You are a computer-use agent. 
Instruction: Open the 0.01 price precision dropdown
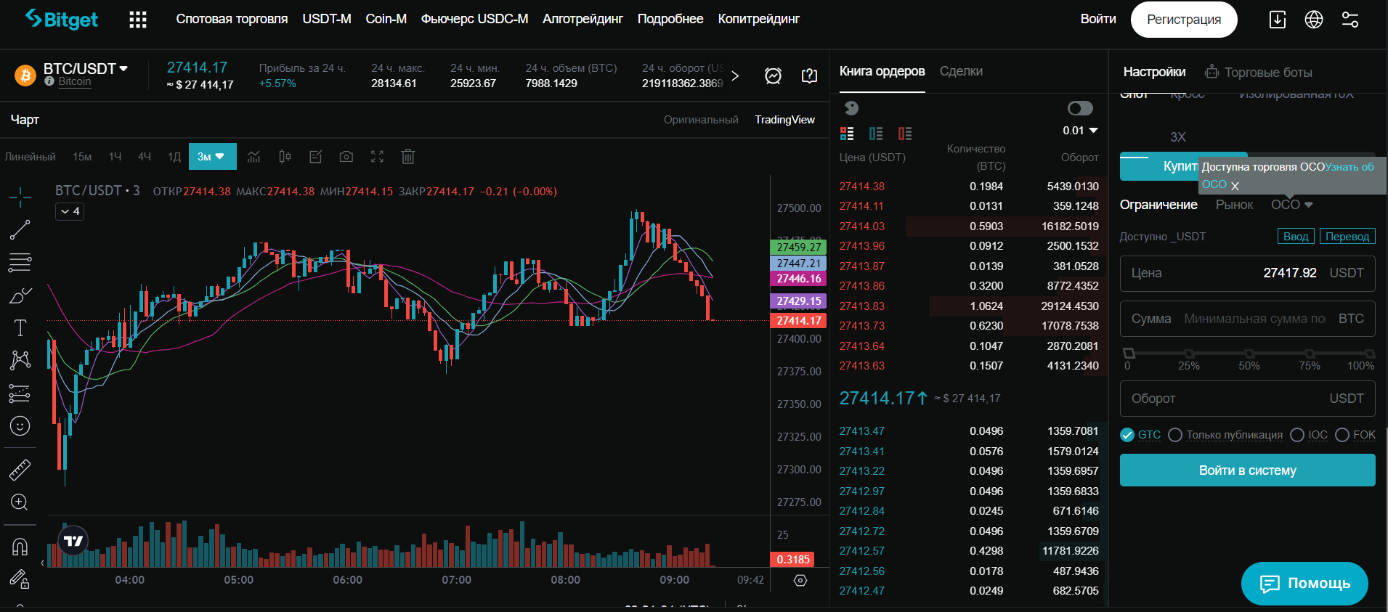tap(1080, 130)
